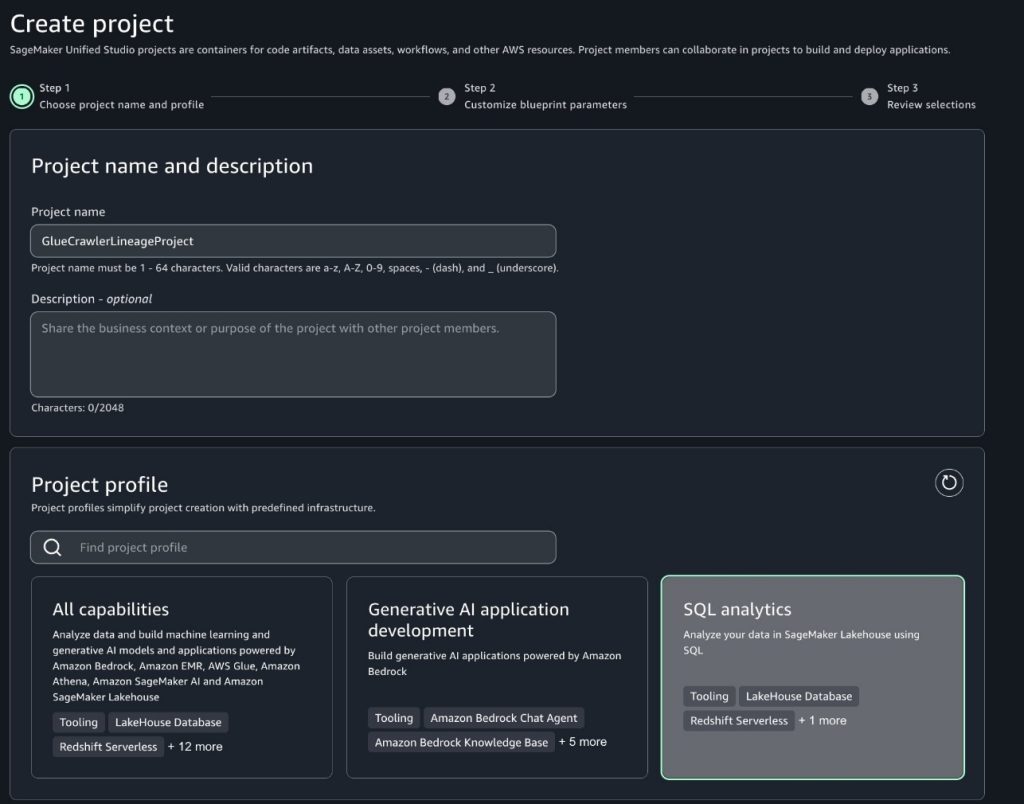Click Tooling tag in SQL analytics card
This screenshot has width=1024, height=804.
(709, 696)
